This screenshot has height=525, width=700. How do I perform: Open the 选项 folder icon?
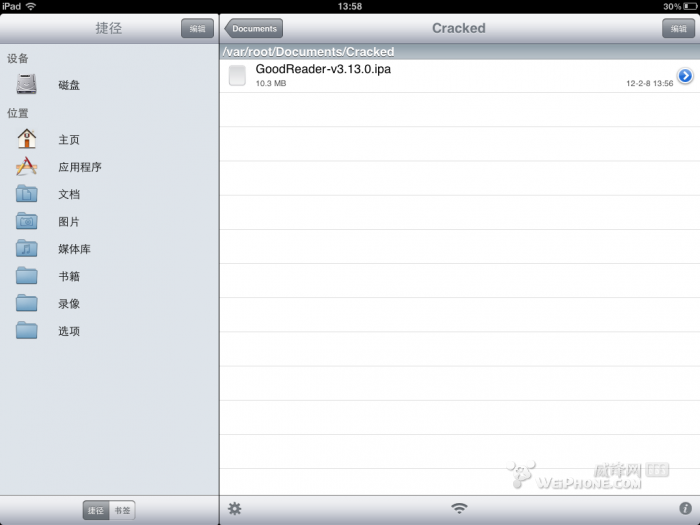click(x=26, y=330)
